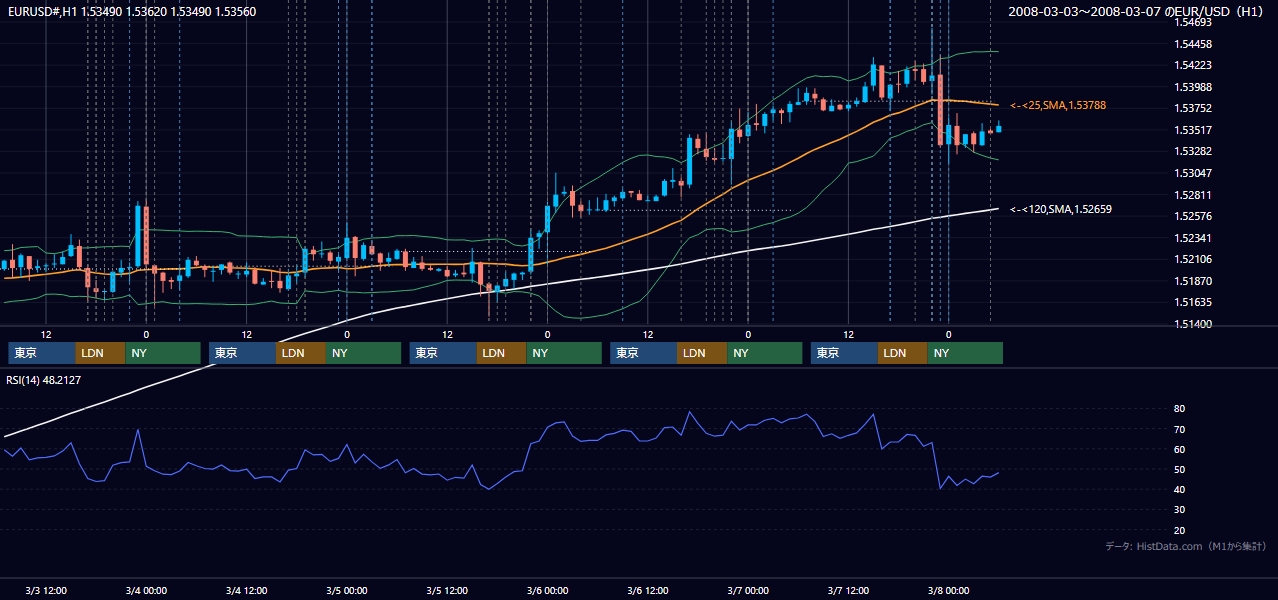Click the HistData.com data source credit
Screen dimensions: 1278x600
[1186, 546]
